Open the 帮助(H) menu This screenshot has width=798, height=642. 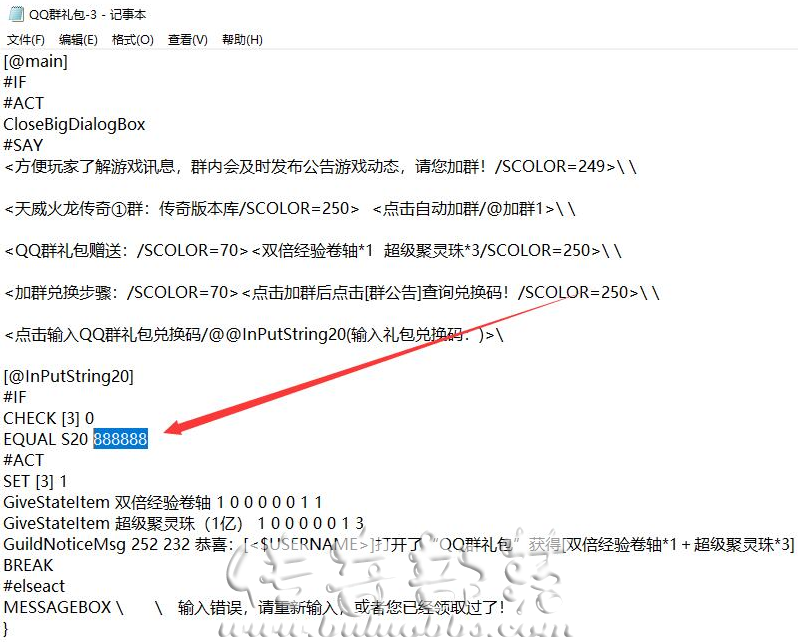pos(242,40)
